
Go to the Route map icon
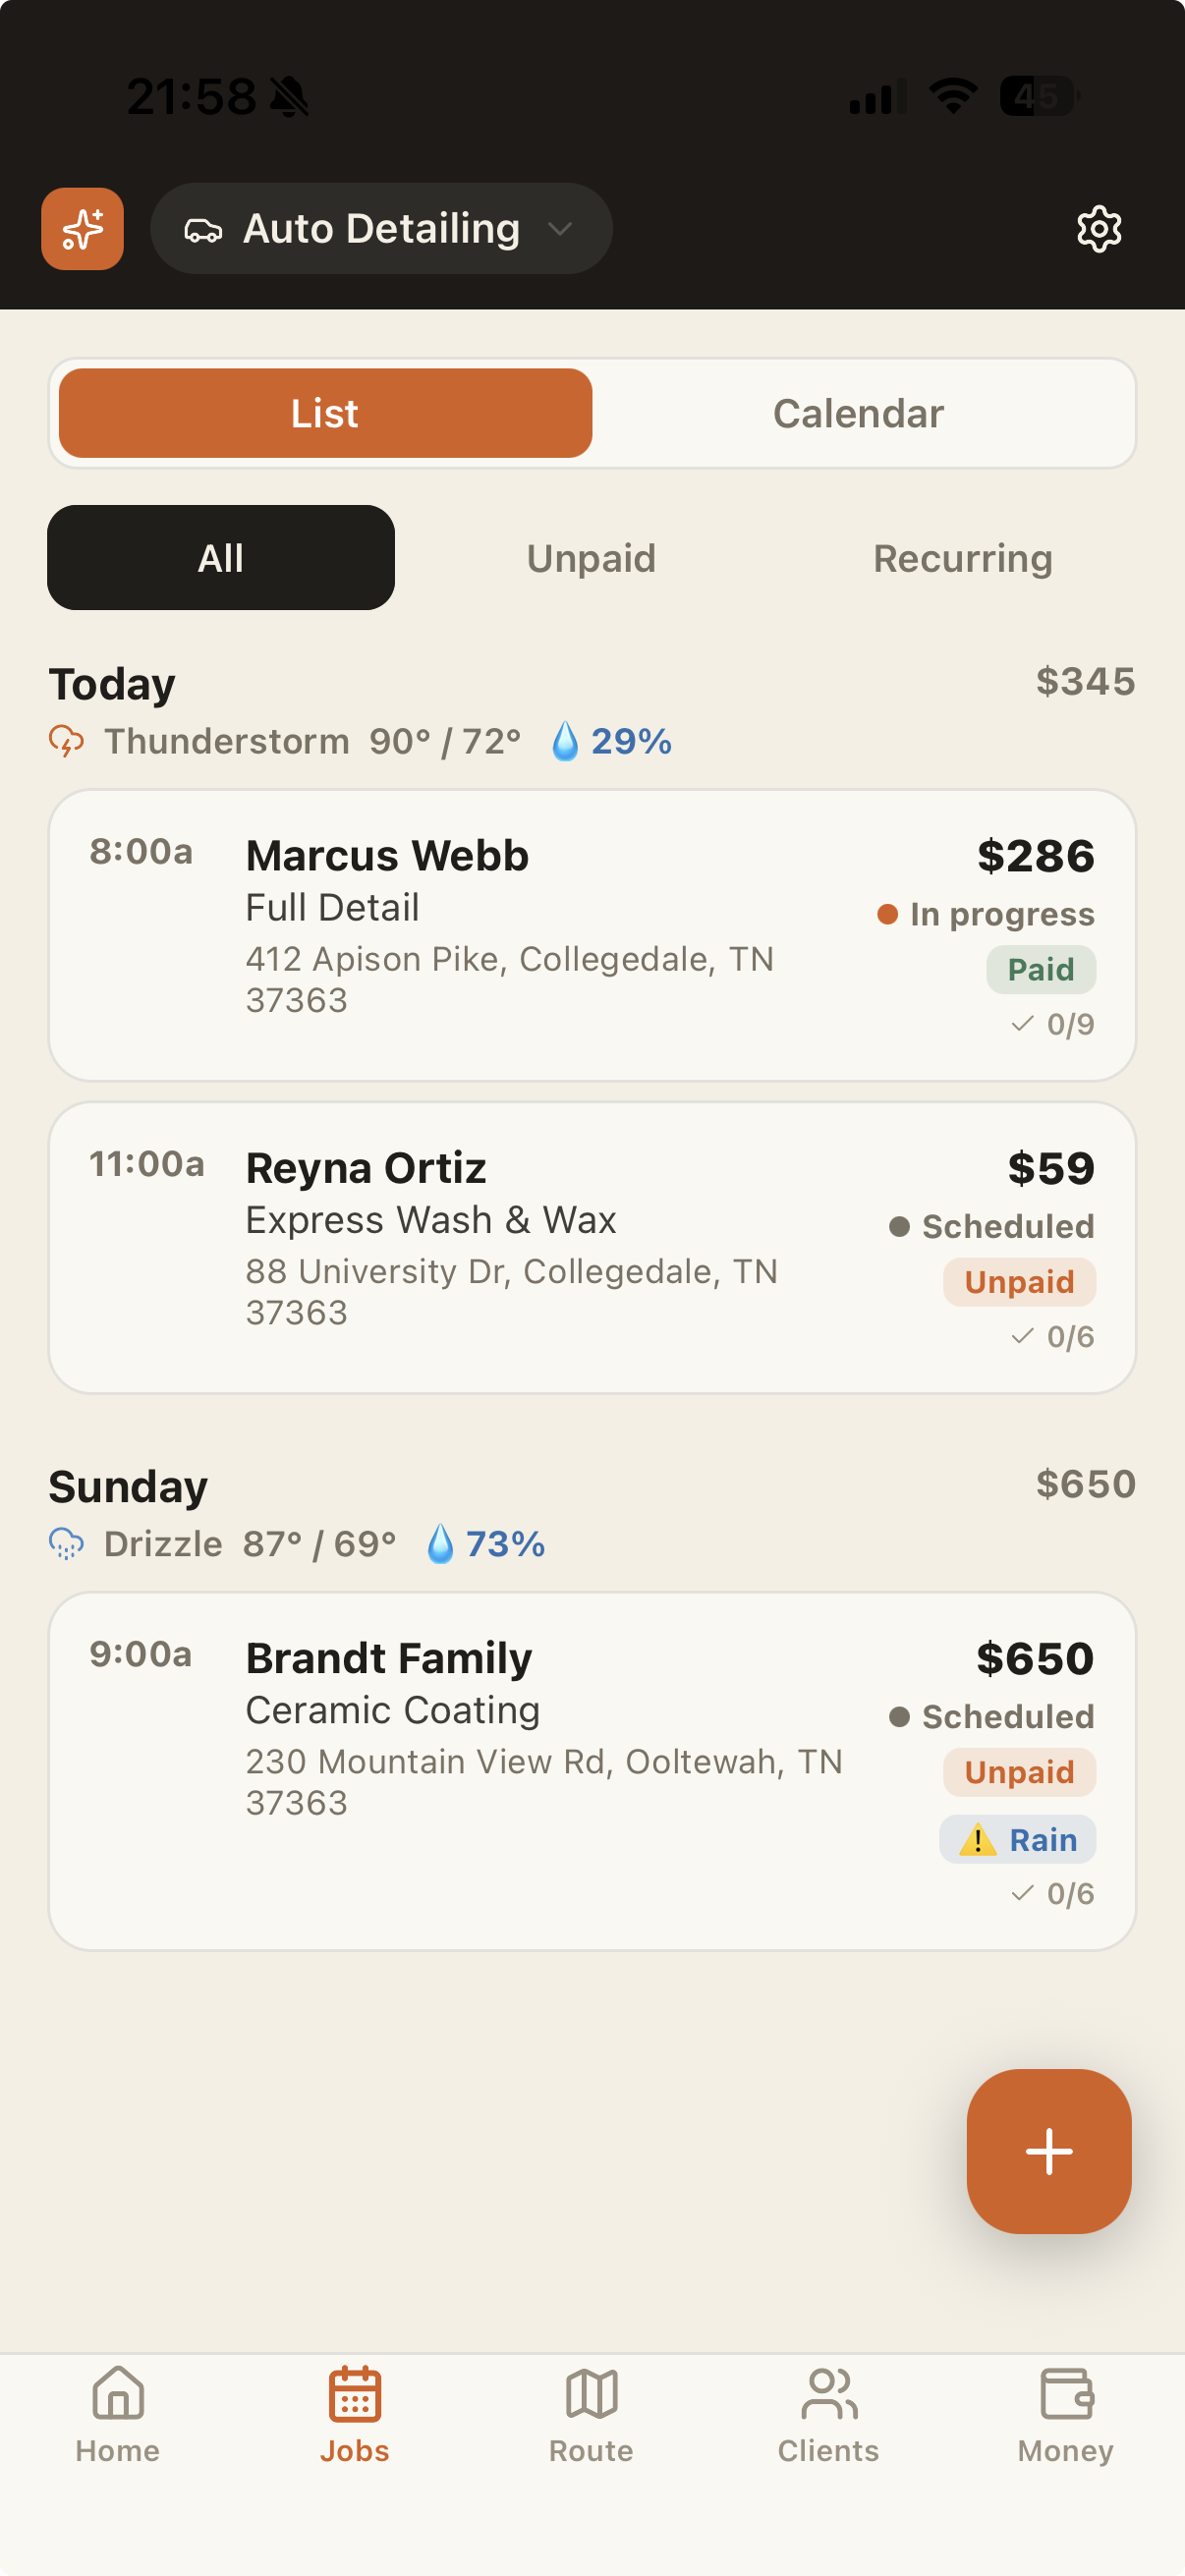click(591, 2393)
